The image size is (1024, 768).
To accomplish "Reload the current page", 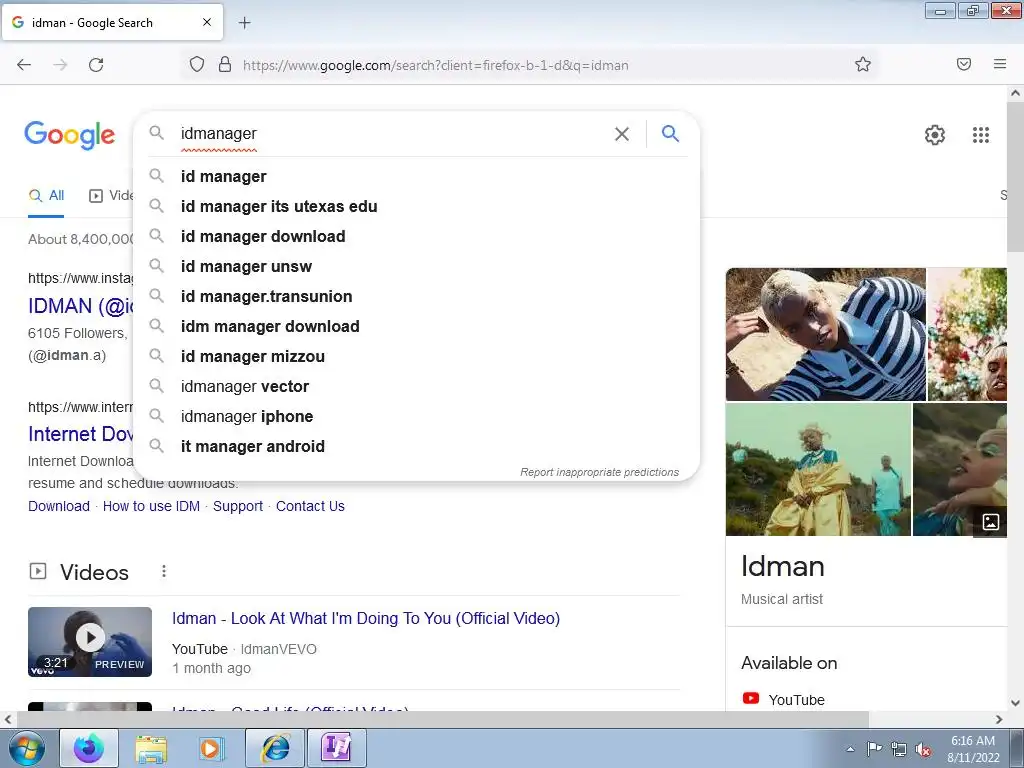I will click(x=96, y=65).
